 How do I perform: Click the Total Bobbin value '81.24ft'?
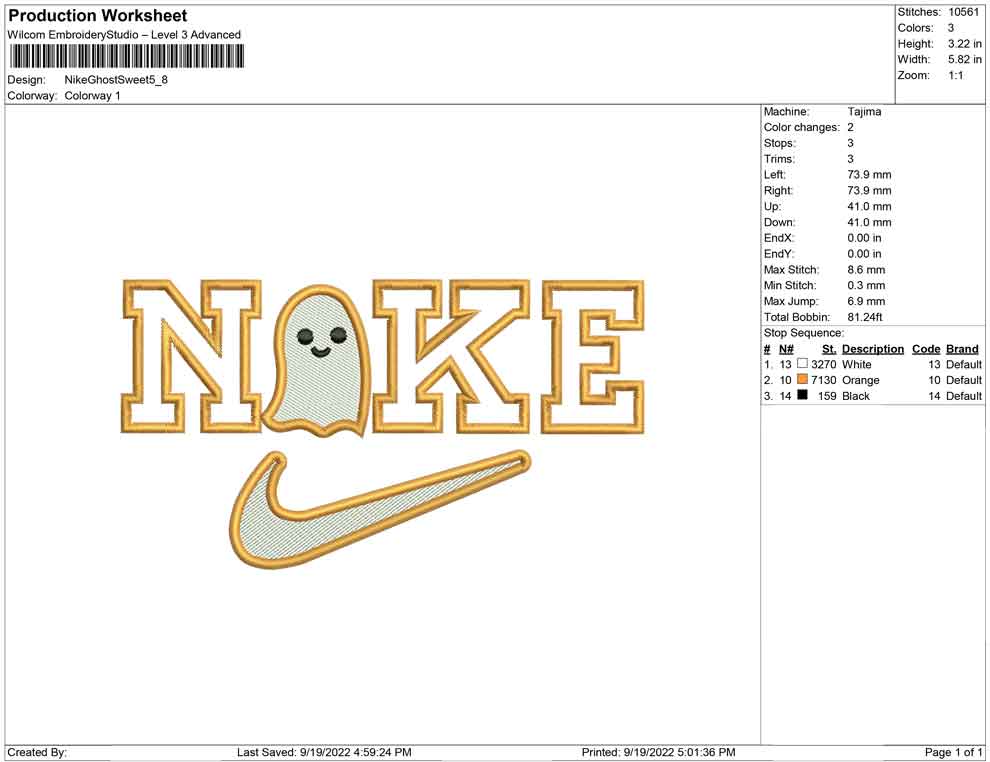[865, 317]
